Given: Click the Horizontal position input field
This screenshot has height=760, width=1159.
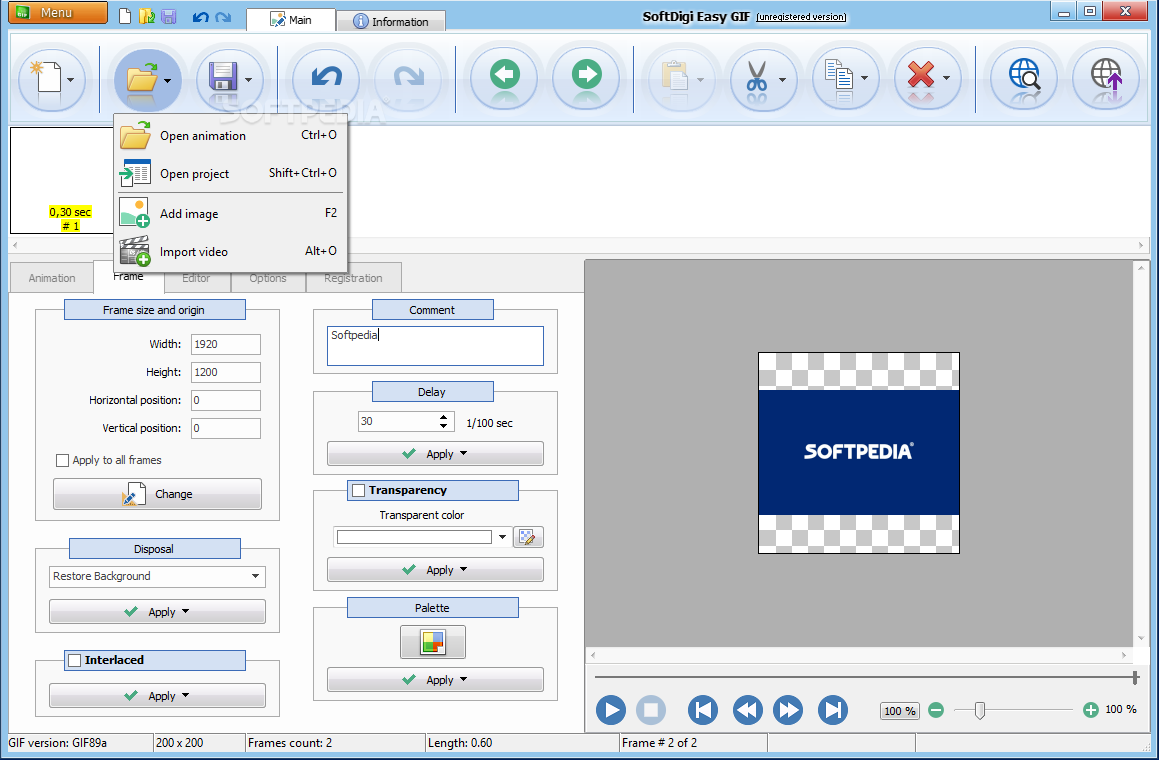Looking at the screenshot, I should tap(226, 401).
